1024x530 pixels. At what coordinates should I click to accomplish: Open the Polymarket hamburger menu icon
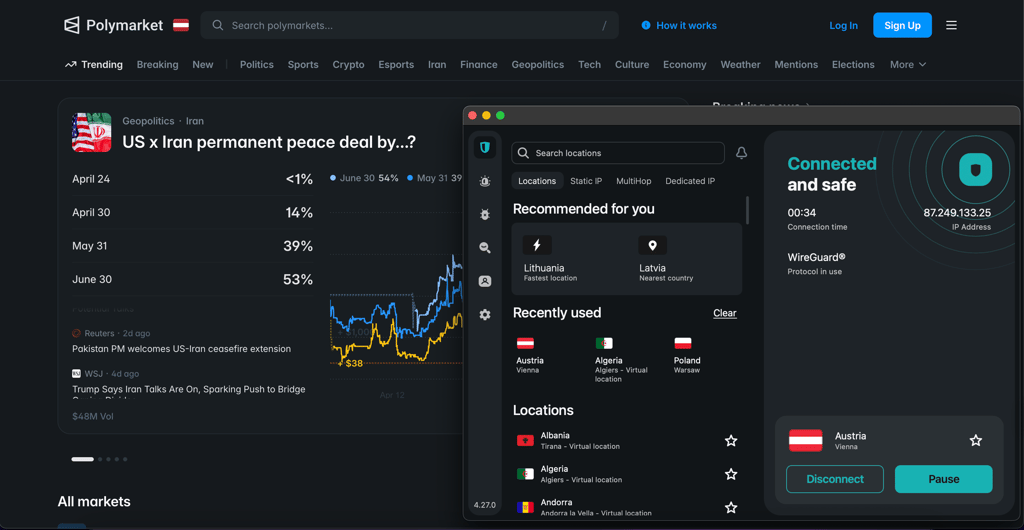pos(952,25)
